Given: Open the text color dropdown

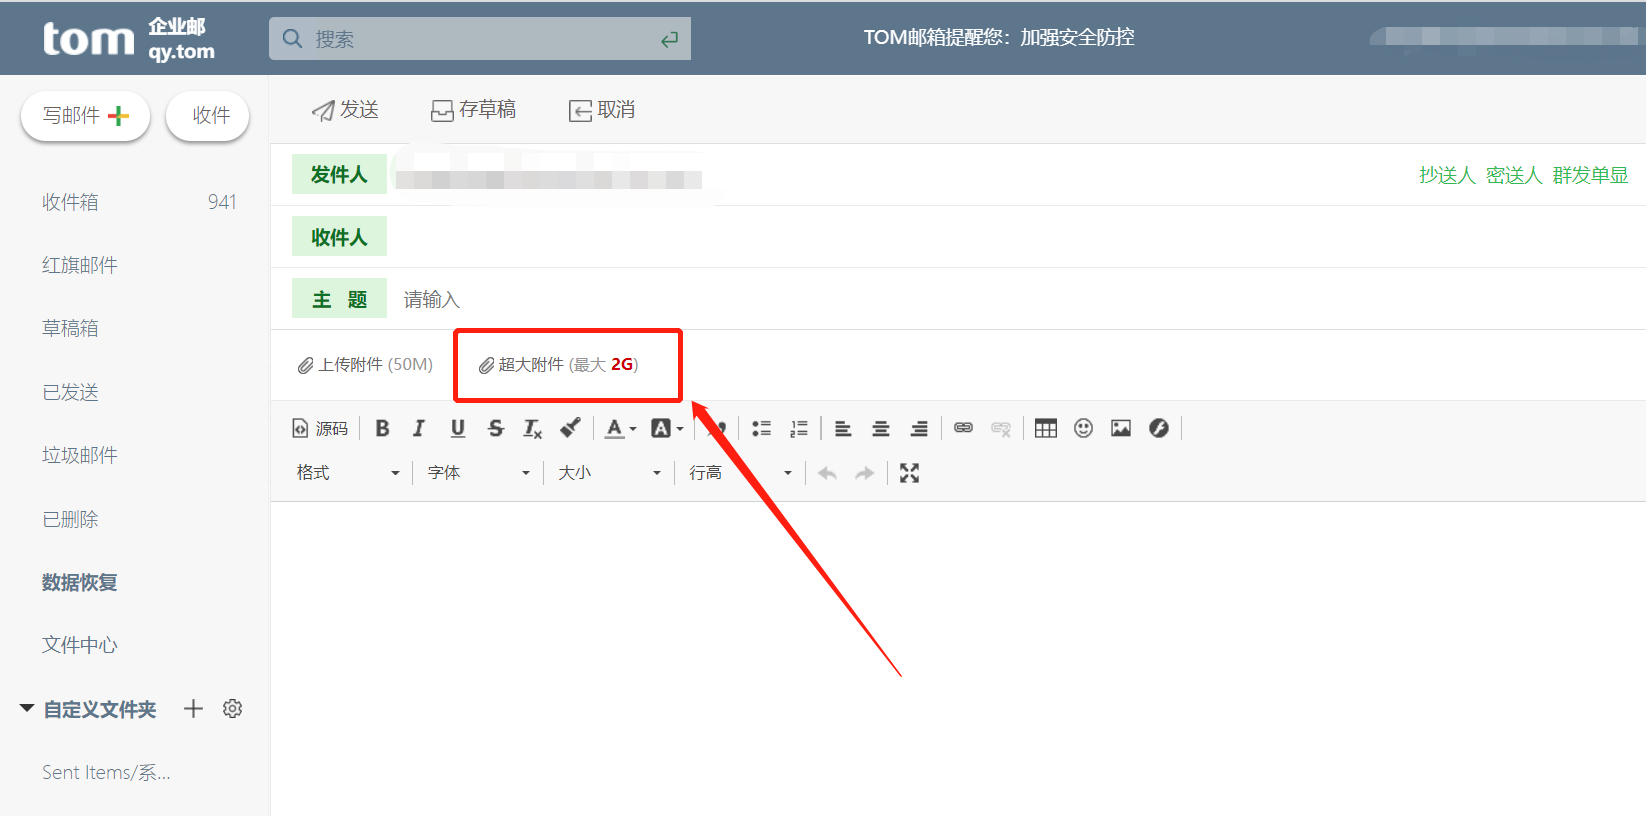Looking at the screenshot, I should click(621, 428).
